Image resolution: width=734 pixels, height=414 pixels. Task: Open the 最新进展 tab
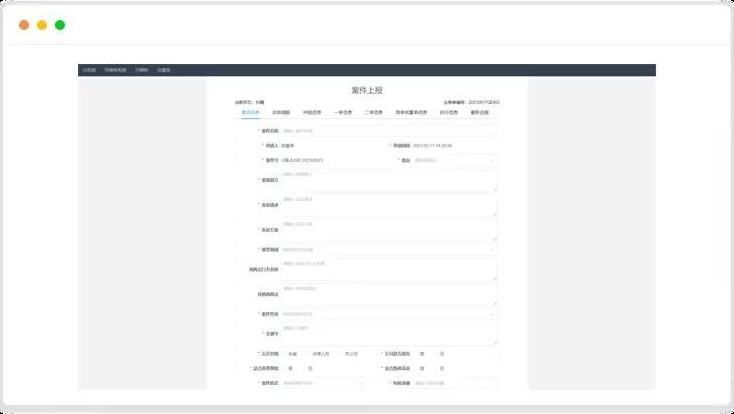point(479,112)
